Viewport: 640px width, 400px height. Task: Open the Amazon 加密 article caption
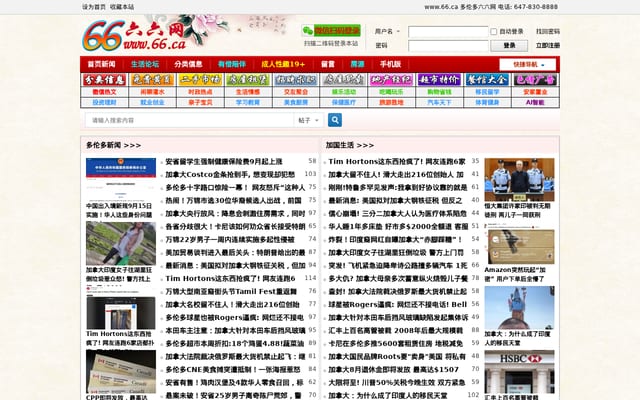click(x=515, y=274)
